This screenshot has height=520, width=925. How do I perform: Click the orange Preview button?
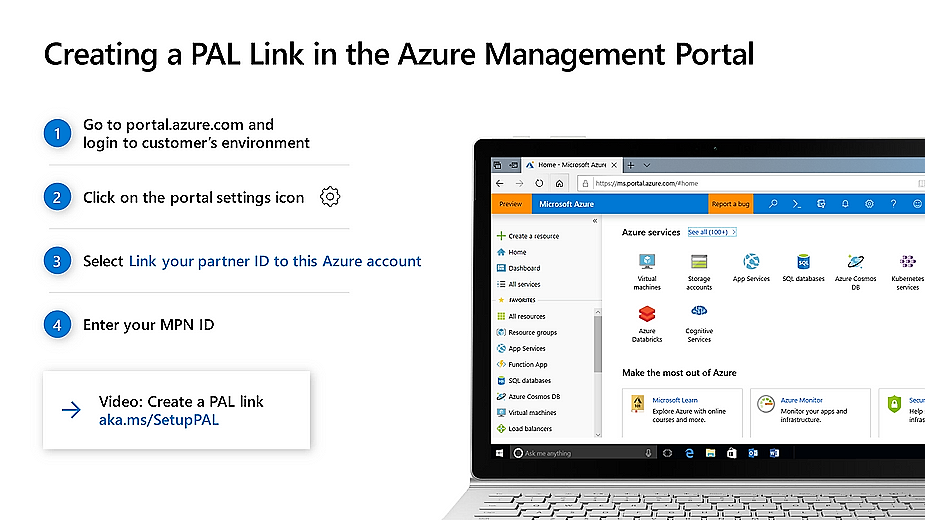pyautogui.click(x=511, y=204)
